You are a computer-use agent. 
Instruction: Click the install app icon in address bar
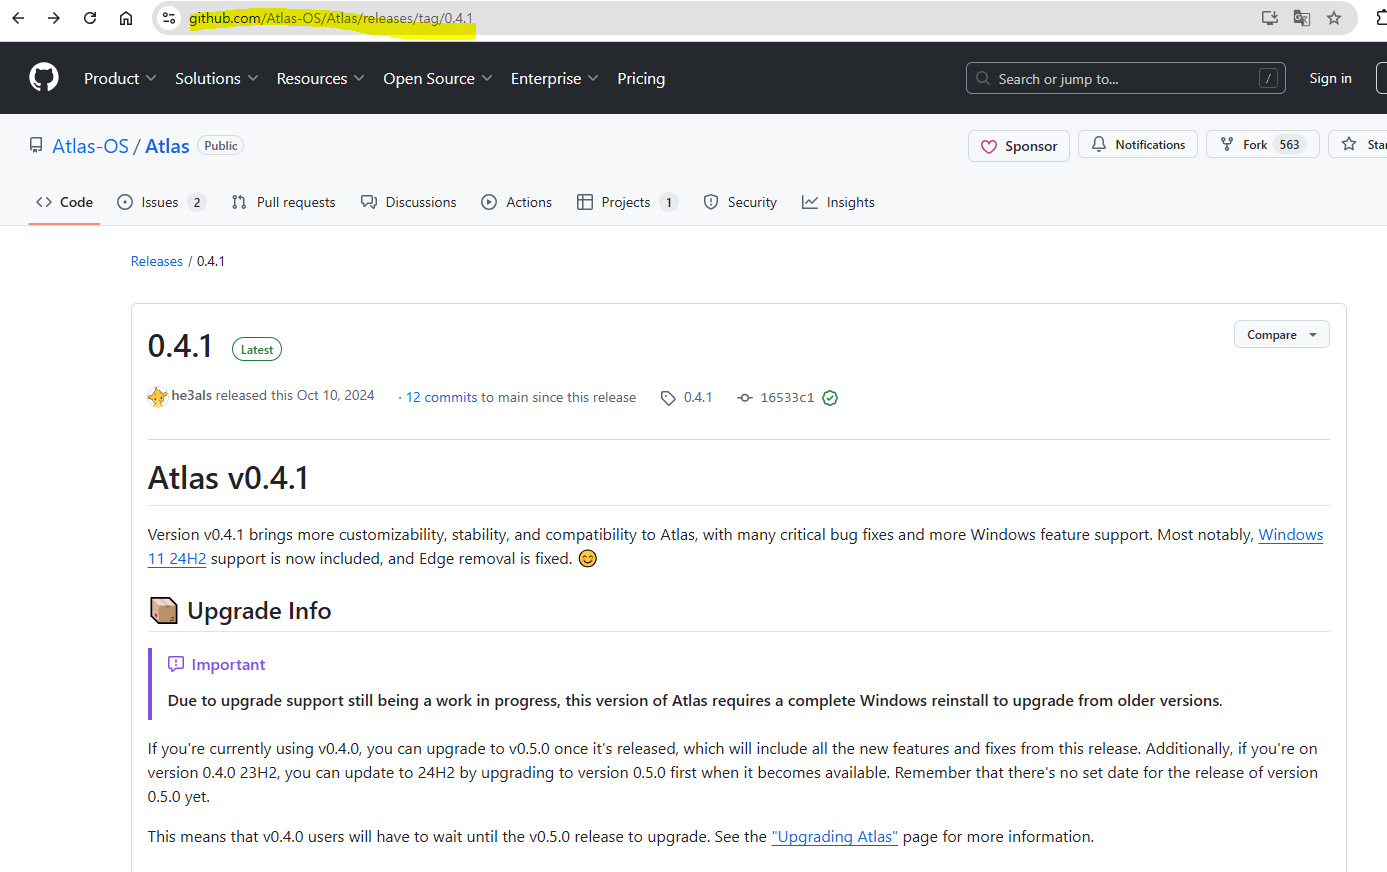pyautogui.click(x=1270, y=18)
